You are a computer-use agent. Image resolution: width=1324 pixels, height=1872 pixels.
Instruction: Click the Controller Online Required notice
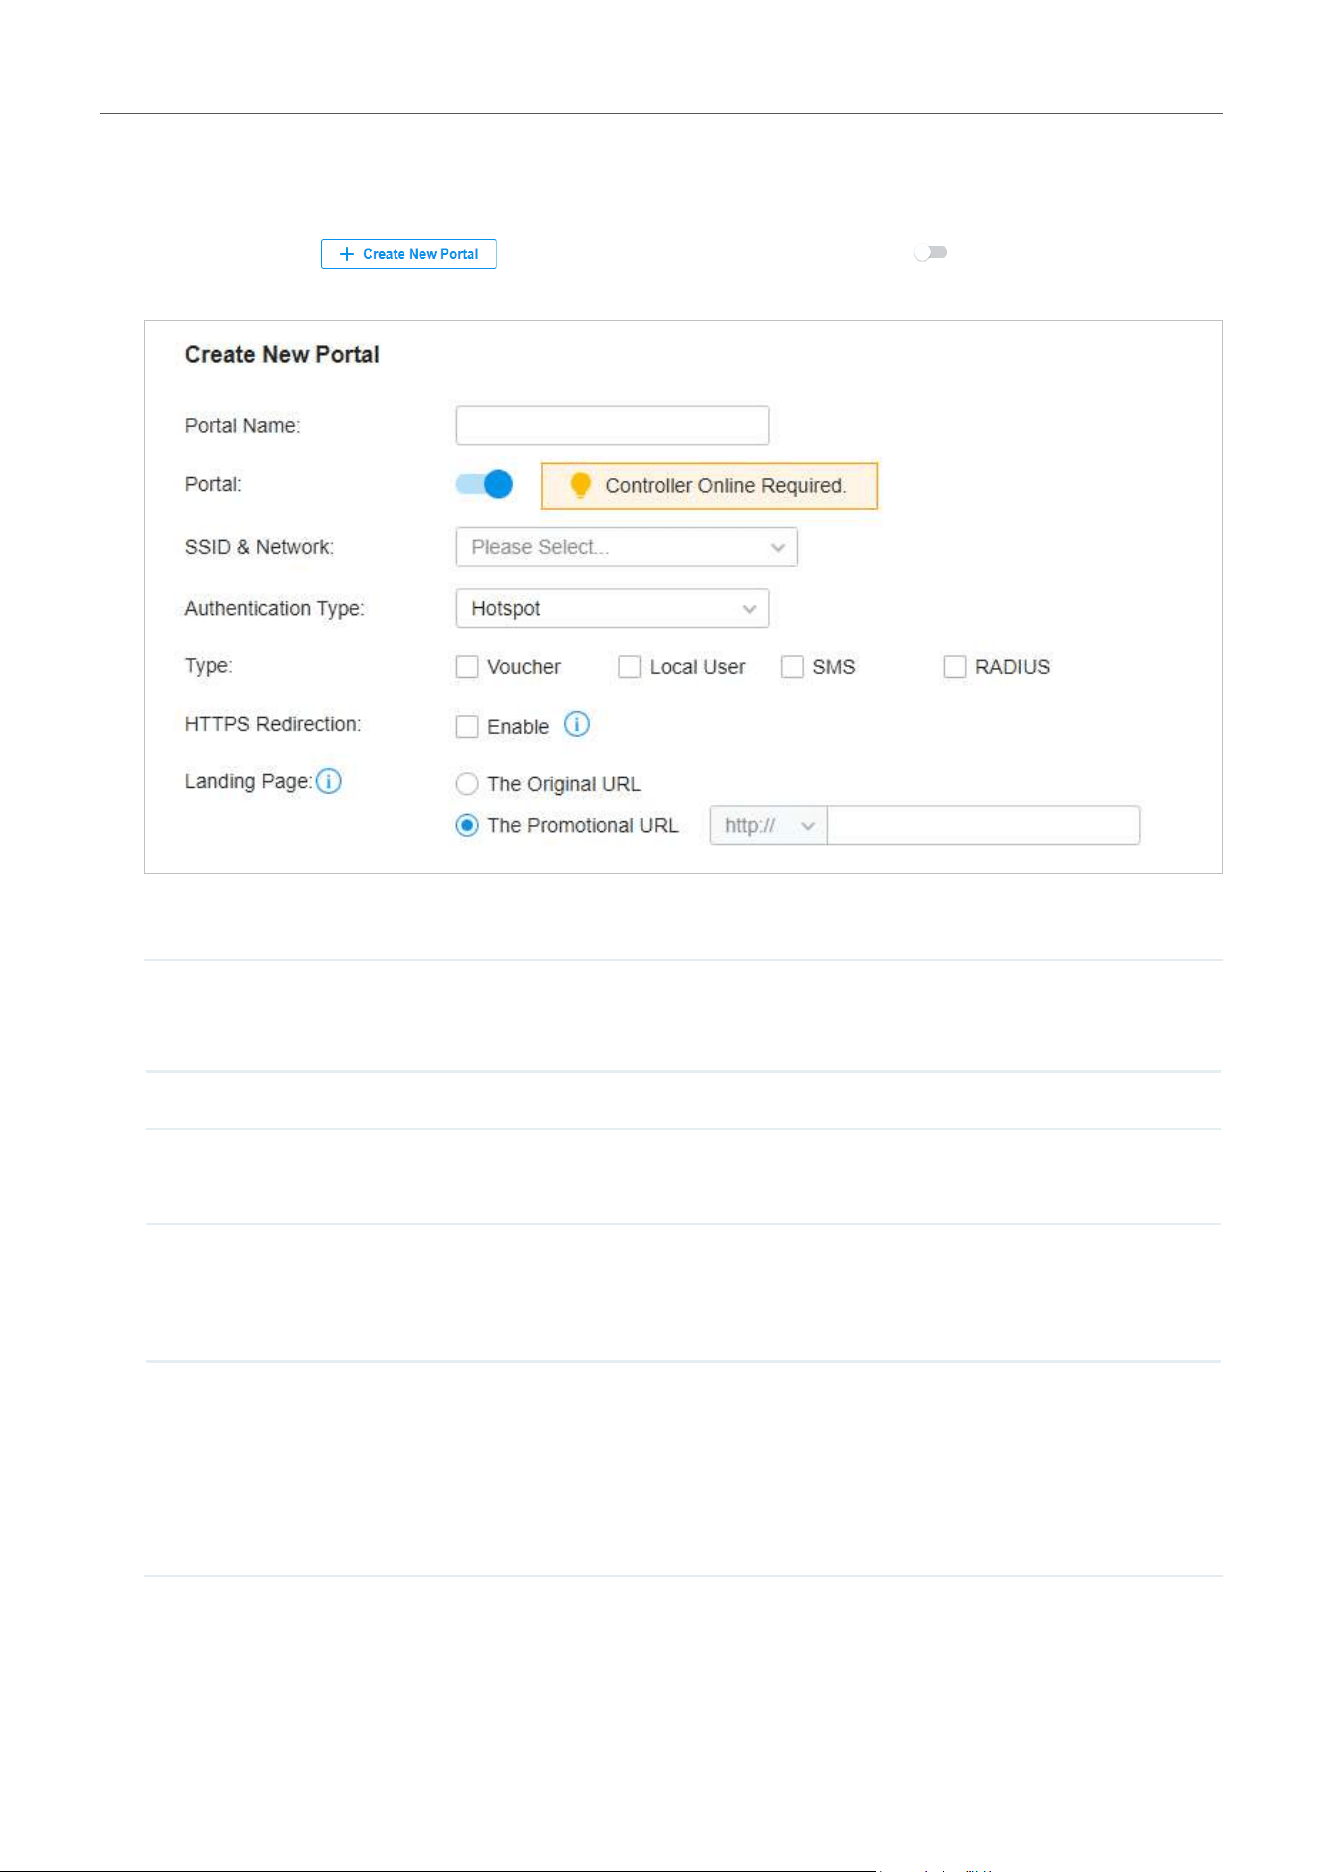point(709,486)
